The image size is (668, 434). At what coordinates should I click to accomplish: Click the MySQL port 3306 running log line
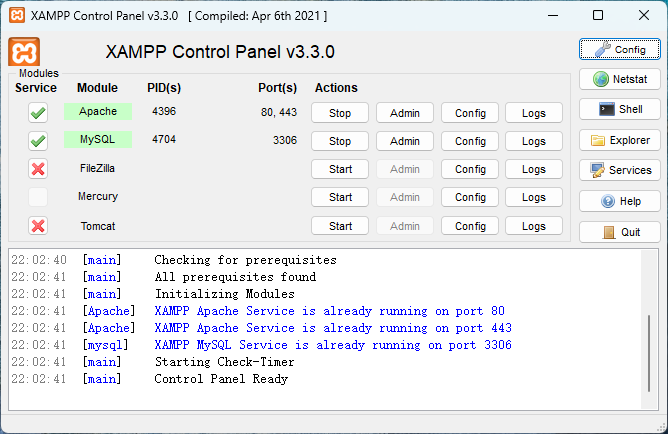[x=333, y=345]
